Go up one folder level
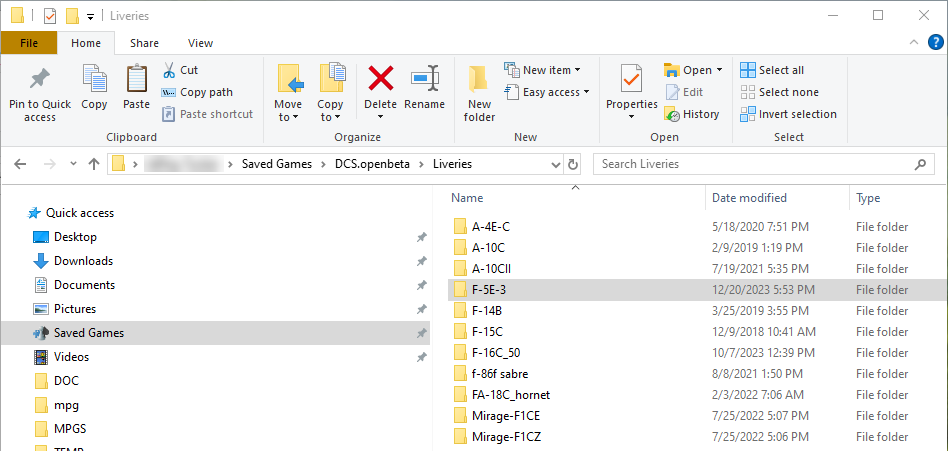Viewport: 948px width, 451px height. click(x=94, y=164)
